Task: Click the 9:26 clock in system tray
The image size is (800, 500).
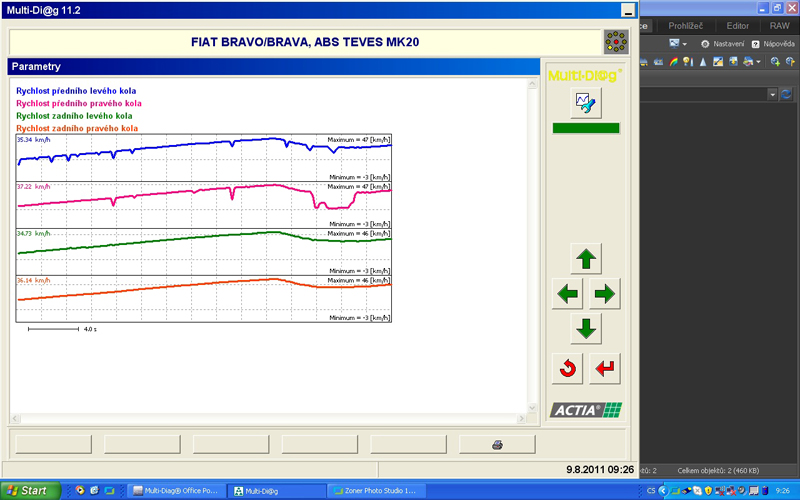Action: coord(783,491)
